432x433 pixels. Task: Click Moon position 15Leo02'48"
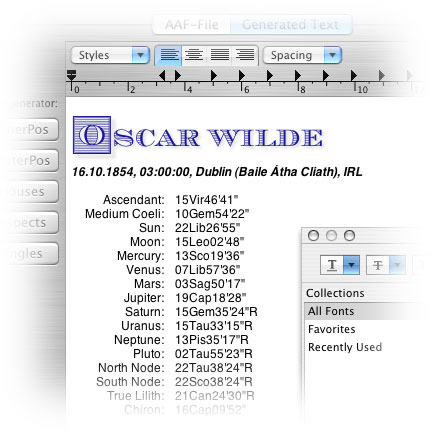209,242
